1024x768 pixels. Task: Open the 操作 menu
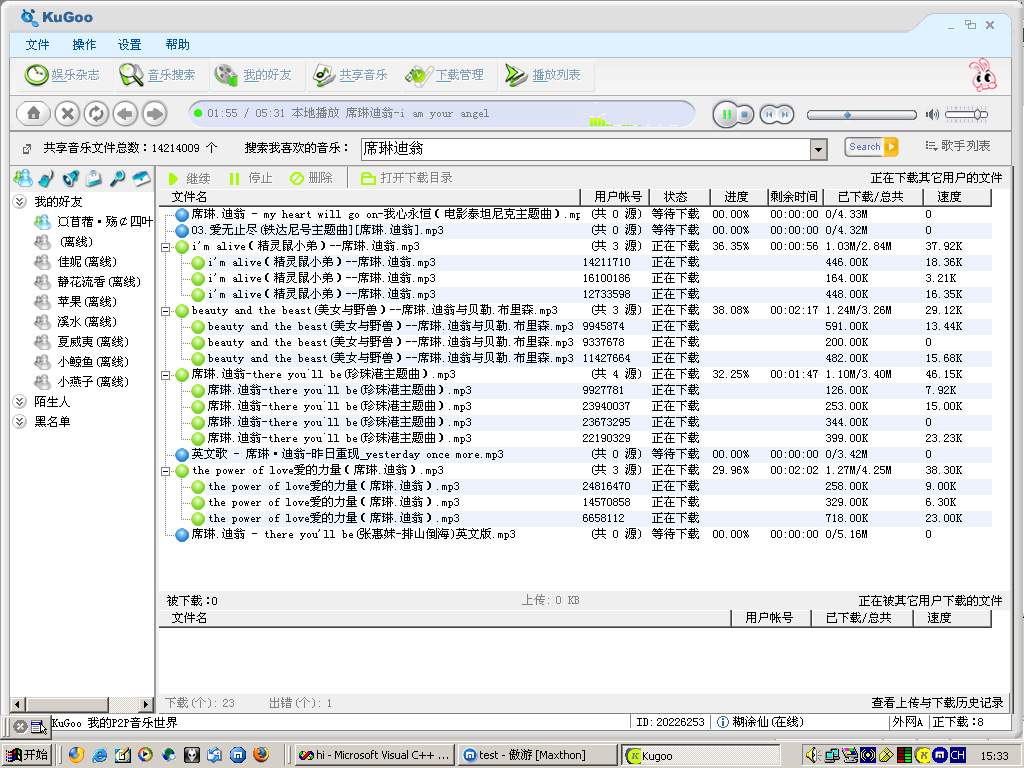pos(84,44)
